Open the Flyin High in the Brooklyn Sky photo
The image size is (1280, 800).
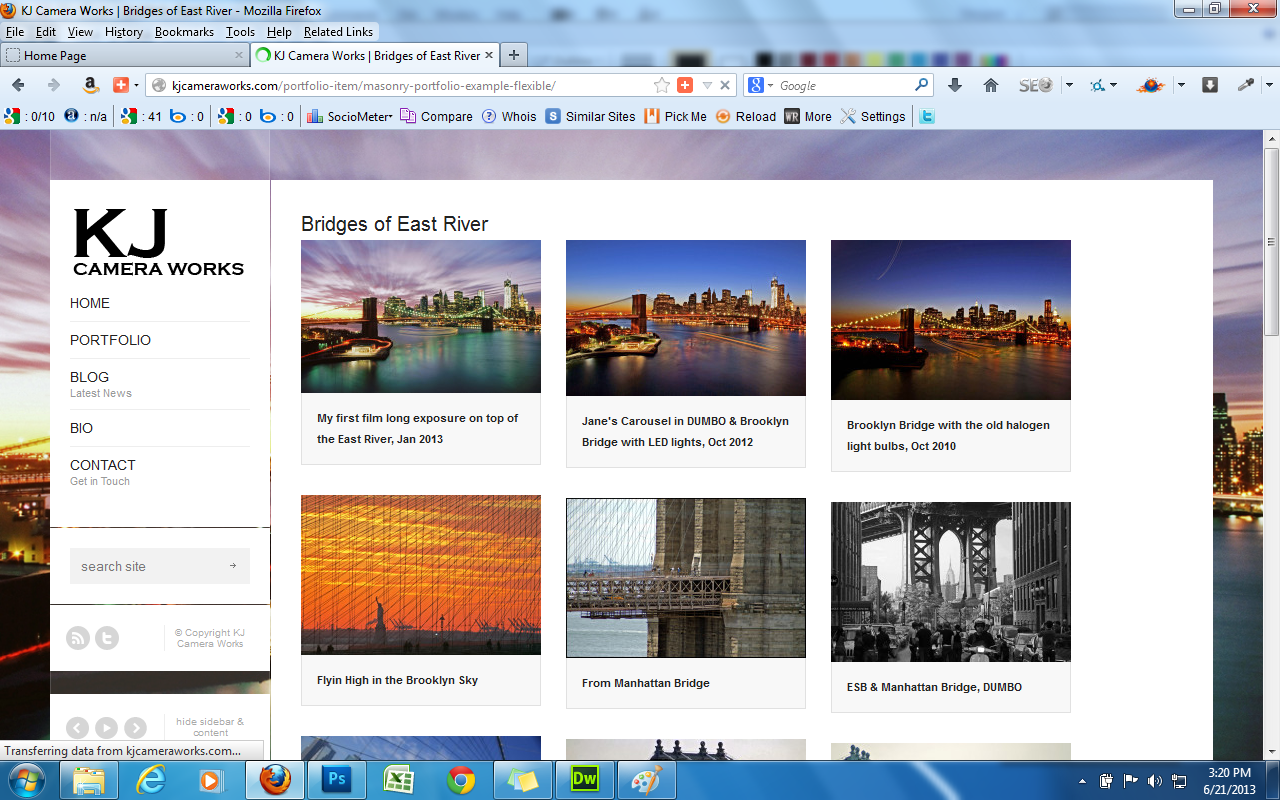point(421,575)
